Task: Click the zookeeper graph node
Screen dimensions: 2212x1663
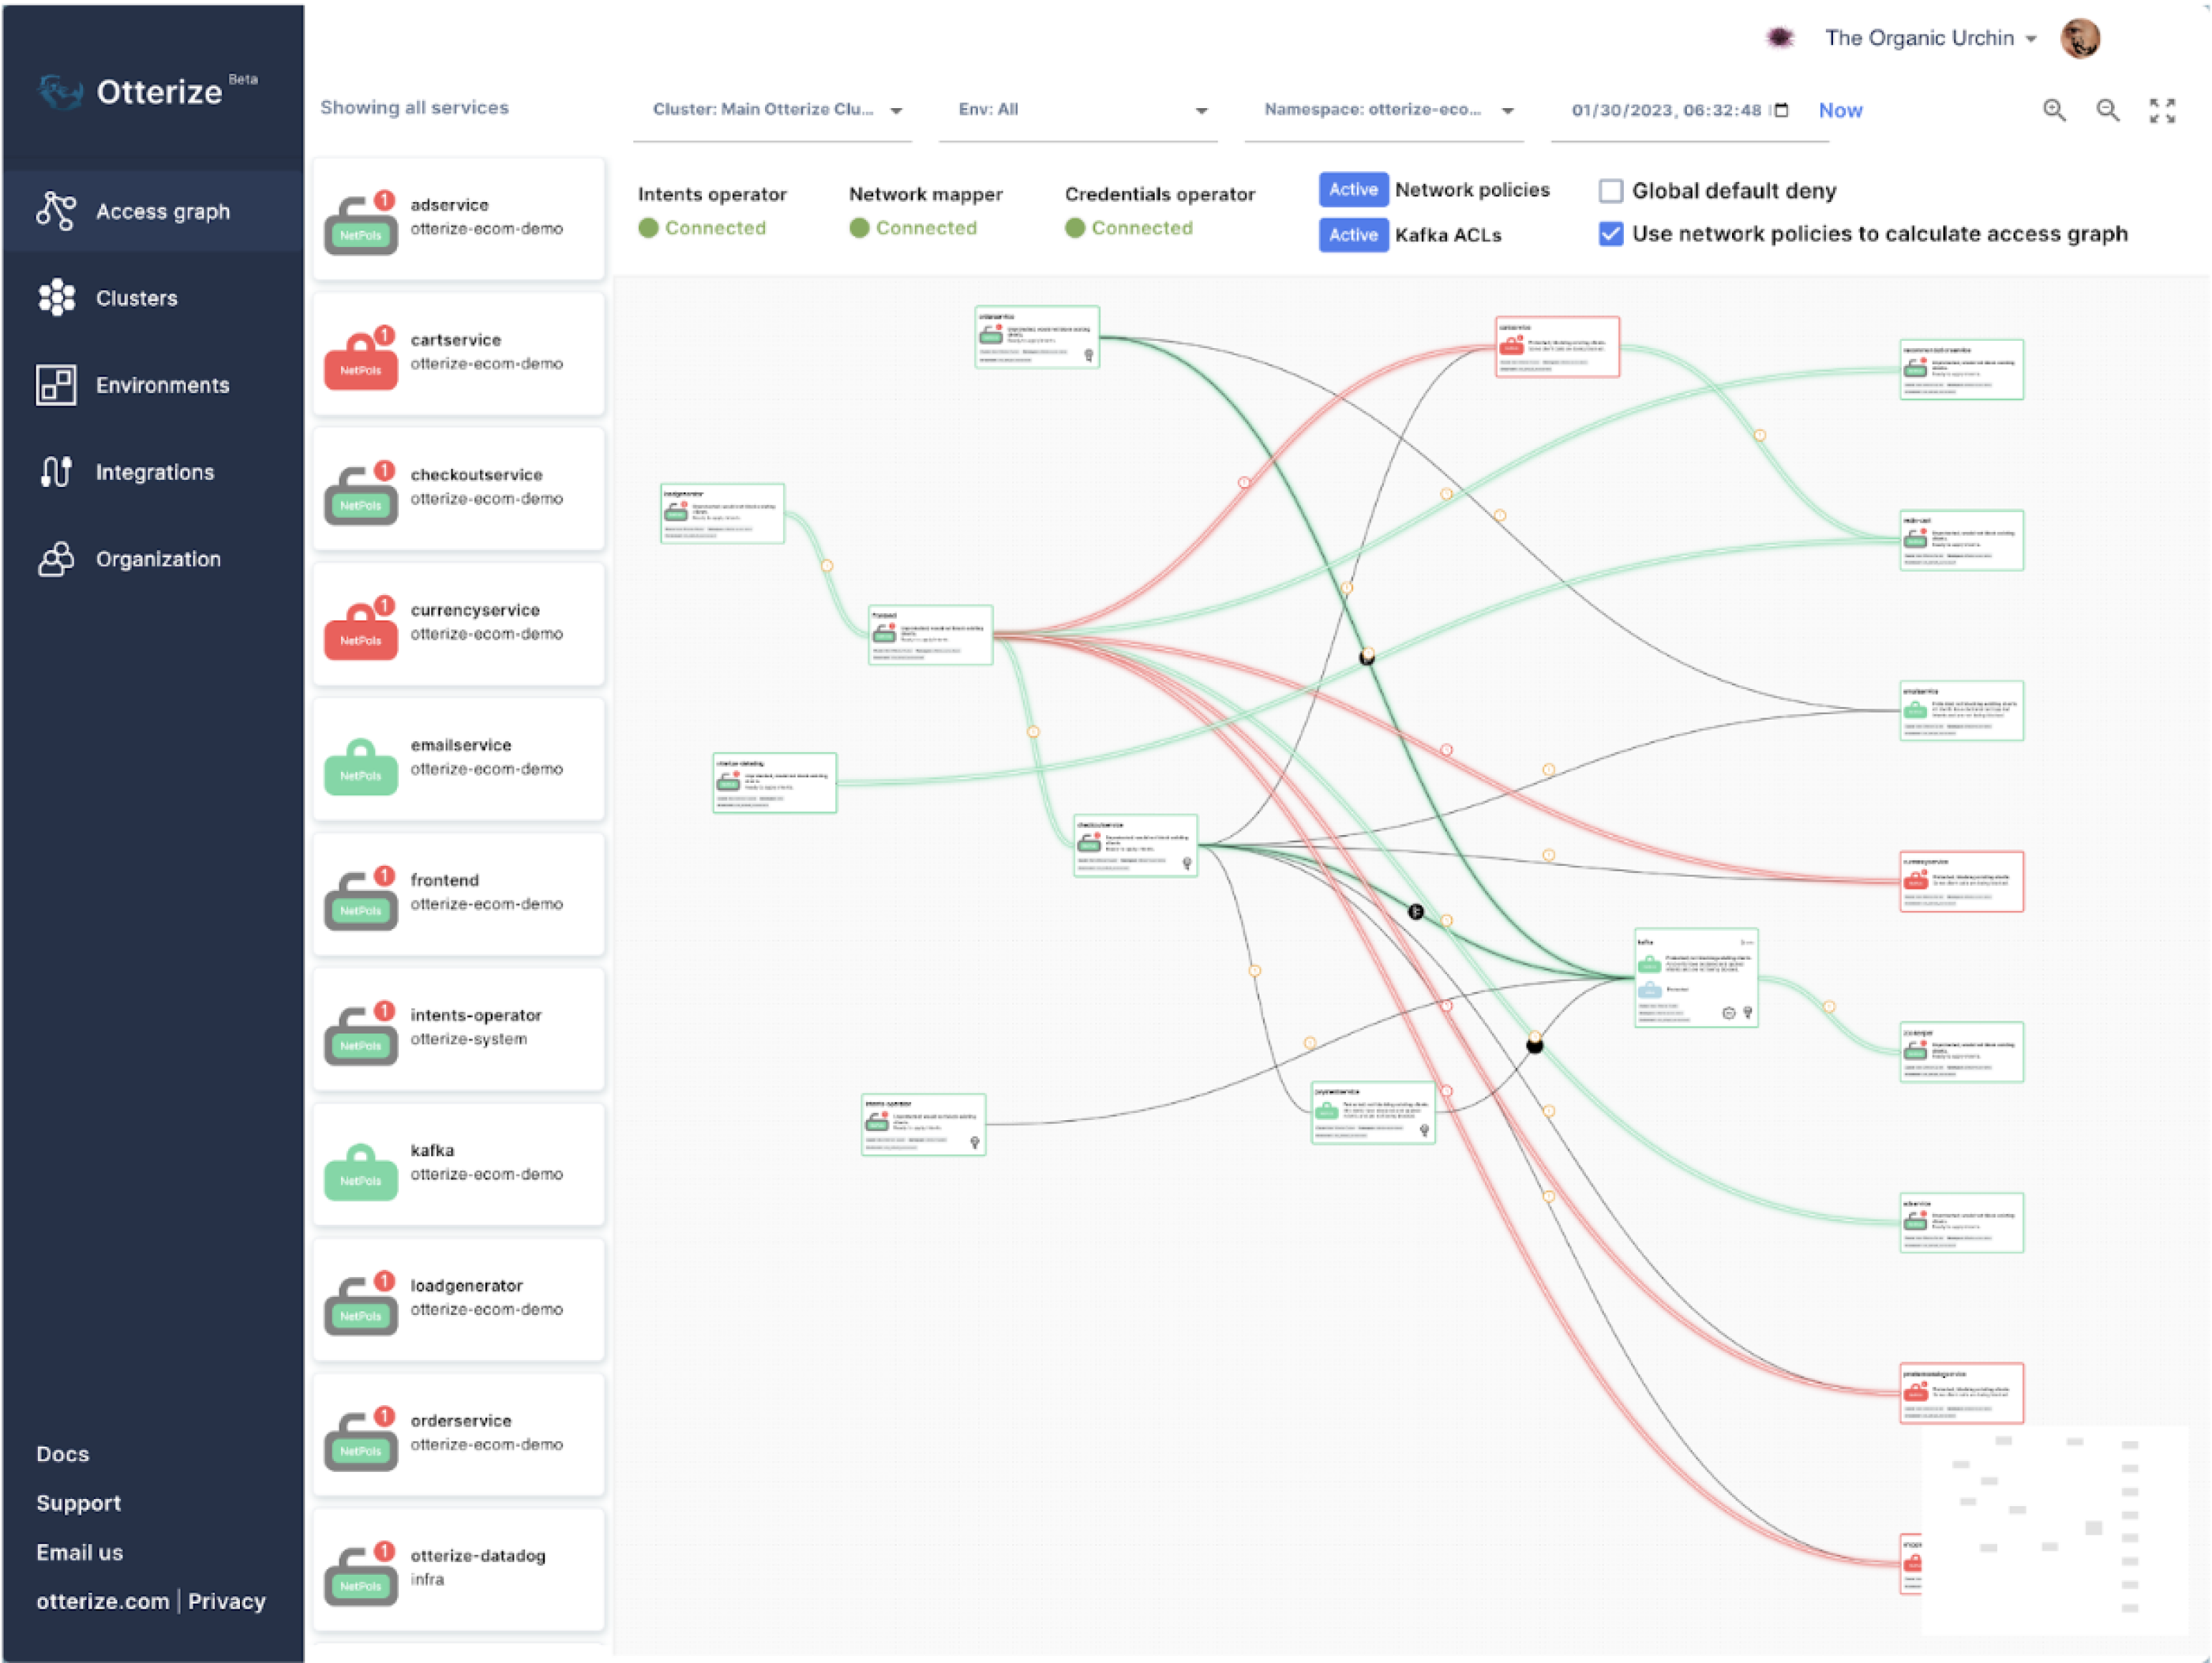Action: (1961, 1051)
